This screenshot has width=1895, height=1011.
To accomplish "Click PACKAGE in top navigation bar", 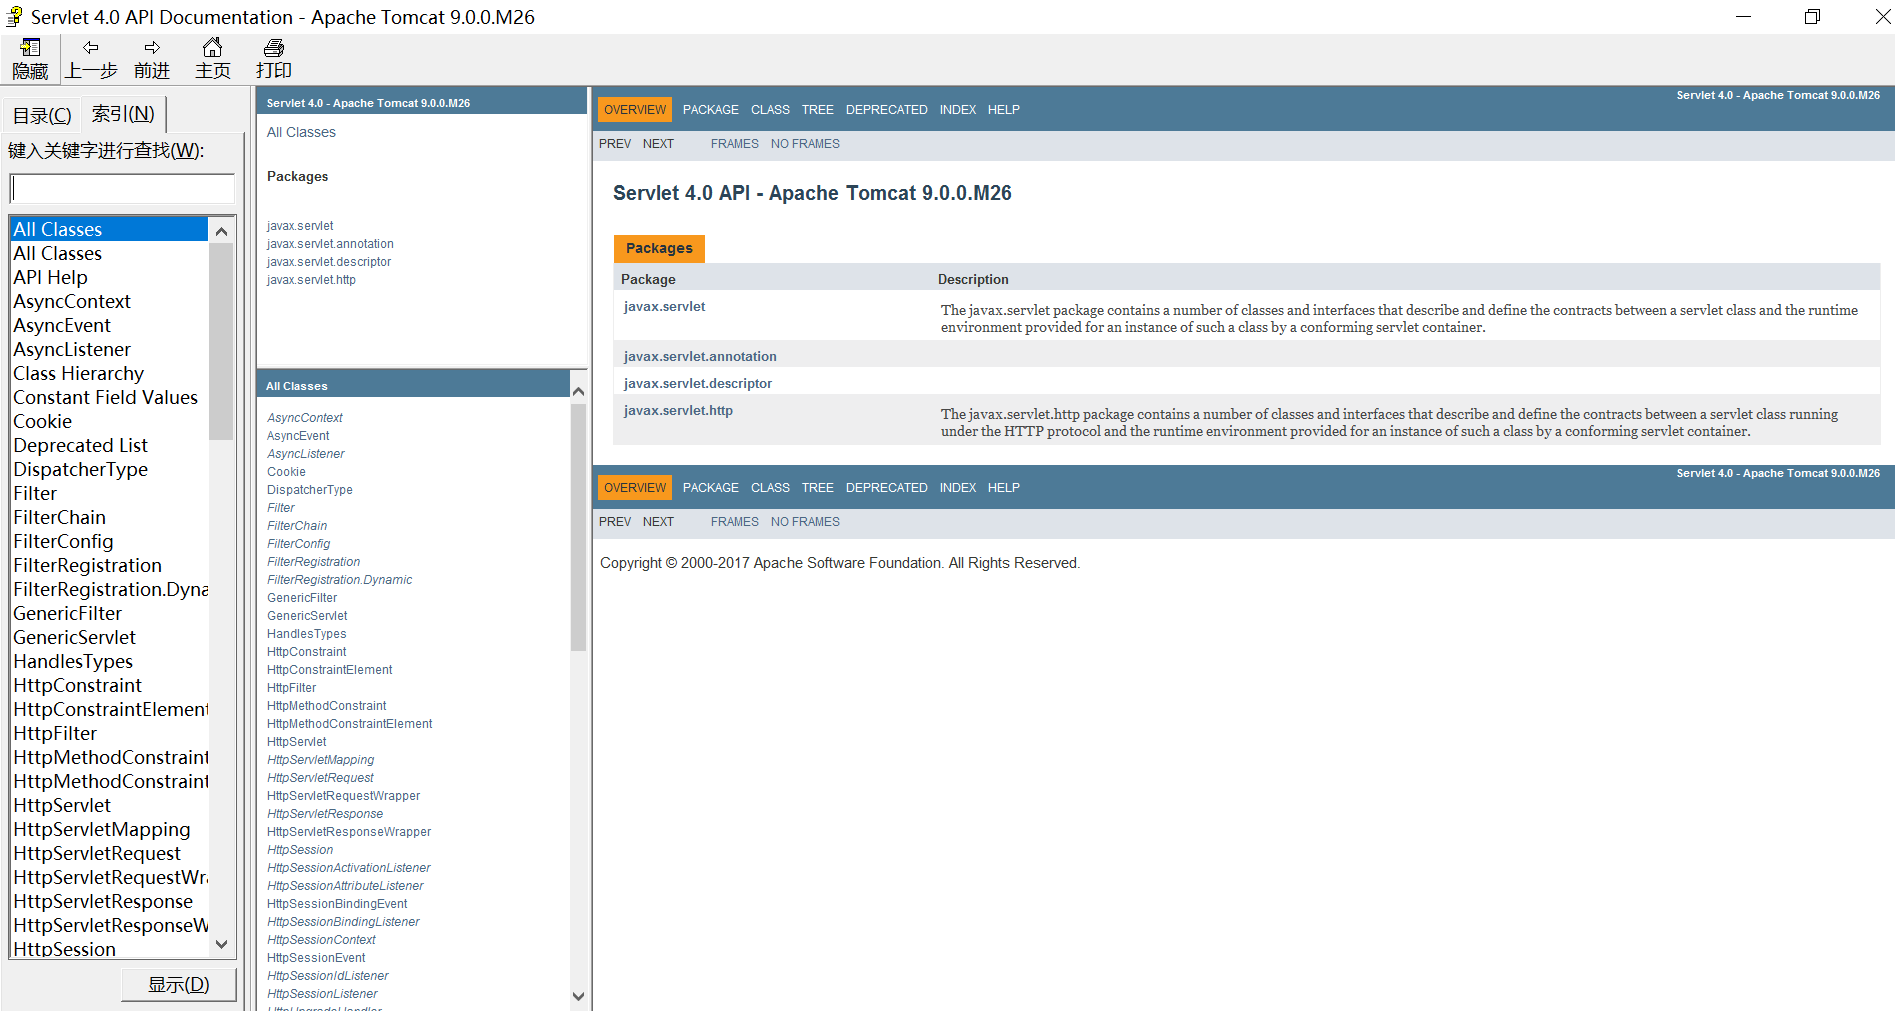I will (x=711, y=110).
